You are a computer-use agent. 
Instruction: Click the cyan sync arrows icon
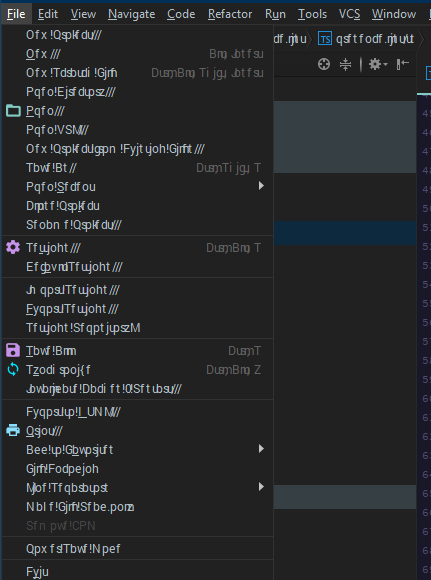(x=13, y=370)
